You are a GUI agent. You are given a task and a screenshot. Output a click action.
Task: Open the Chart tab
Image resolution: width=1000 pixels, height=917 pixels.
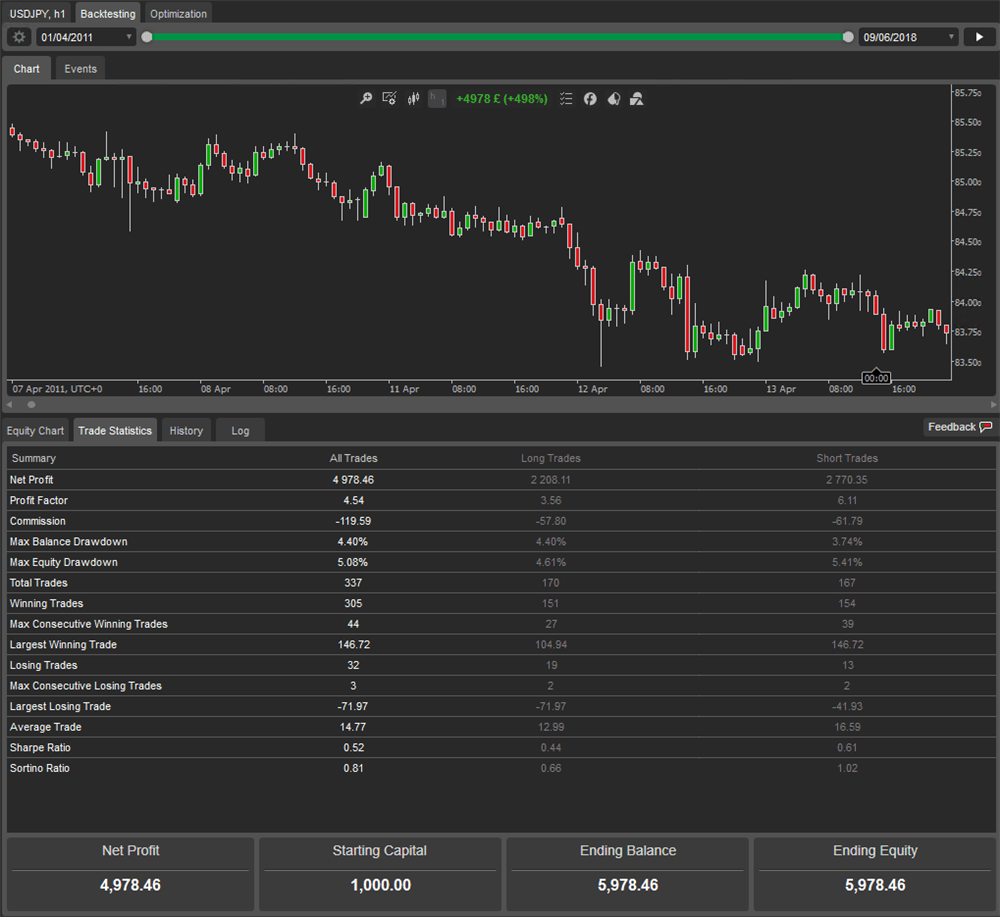point(27,69)
